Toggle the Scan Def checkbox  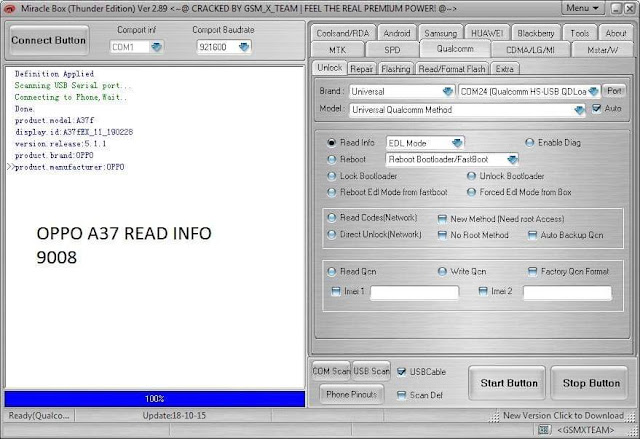401,395
